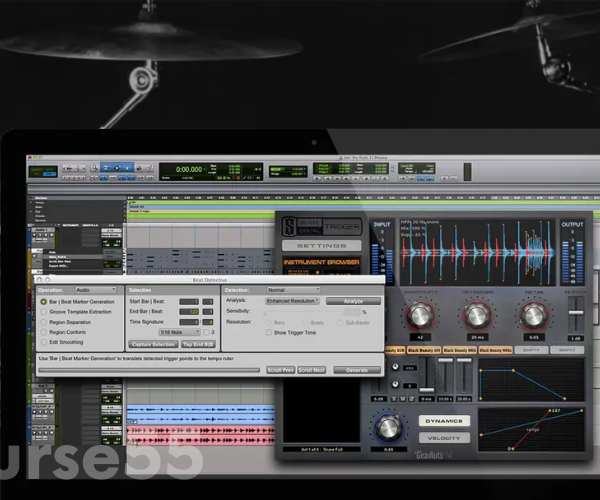Click the Generate button in Beat Detective

(x=357, y=370)
